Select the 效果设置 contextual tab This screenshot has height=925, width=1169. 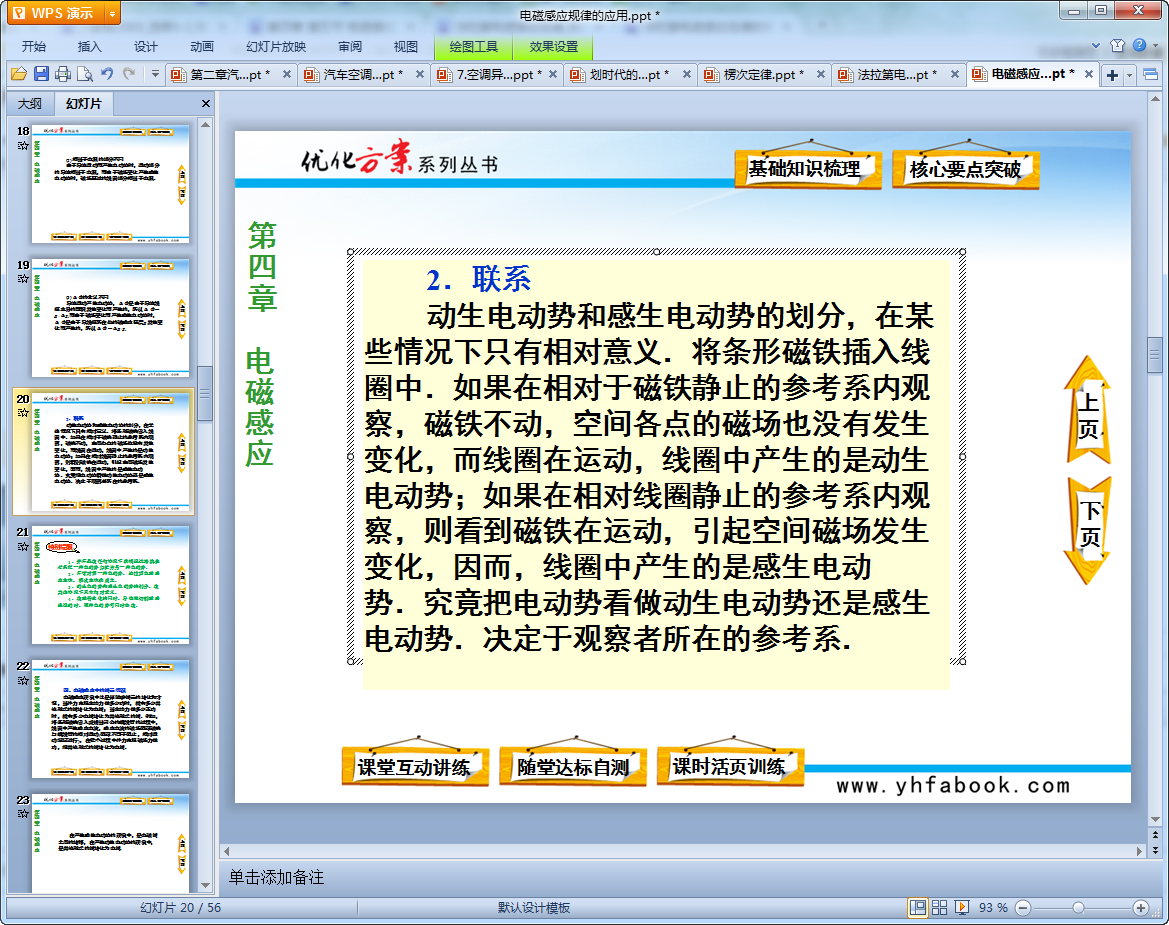[x=553, y=46]
